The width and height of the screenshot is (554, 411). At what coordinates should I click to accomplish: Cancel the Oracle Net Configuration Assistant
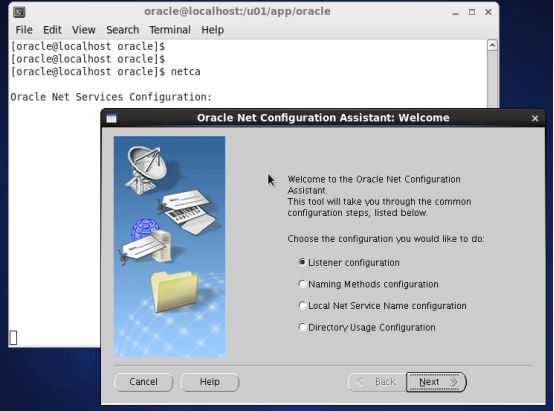coord(143,382)
